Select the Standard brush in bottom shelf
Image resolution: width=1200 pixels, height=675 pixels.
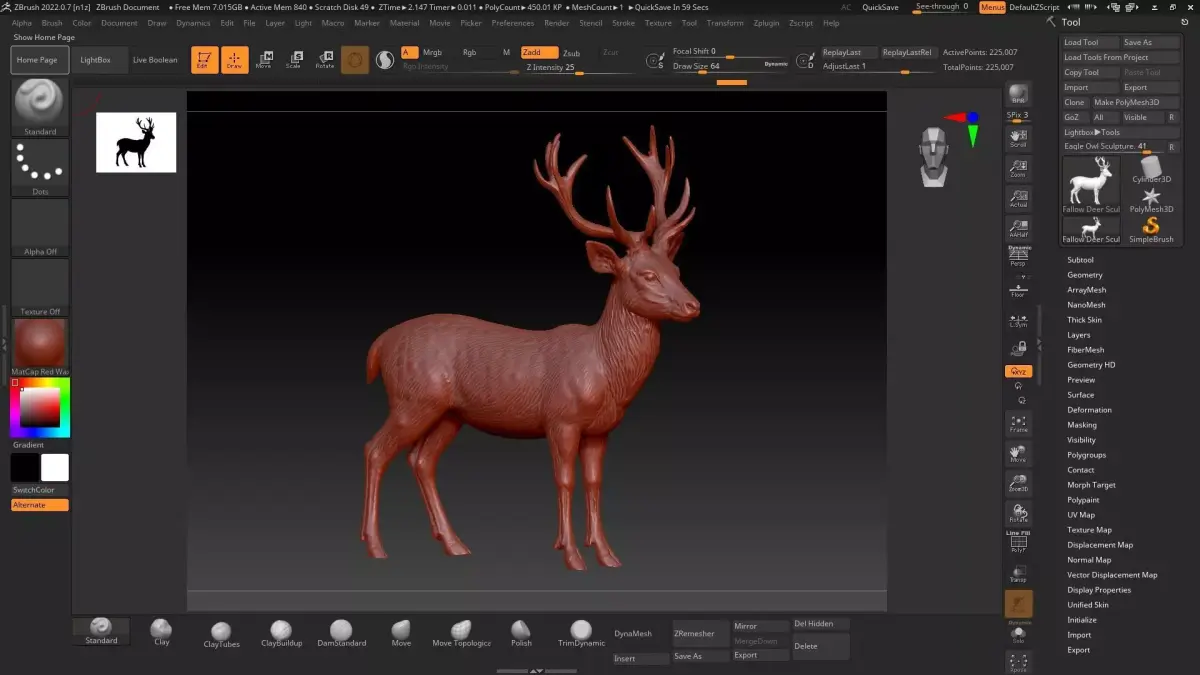[101, 631]
